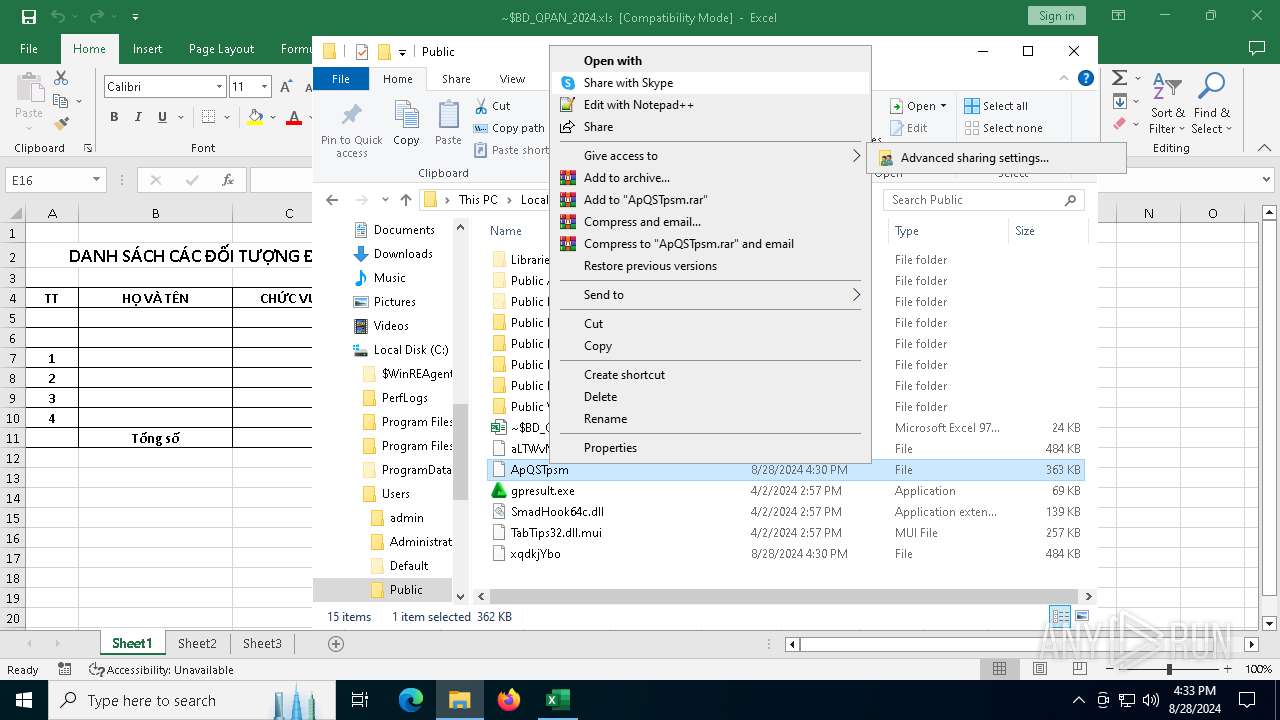Expand the Send to submenu
This screenshot has height=720, width=1280.
[710, 295]
